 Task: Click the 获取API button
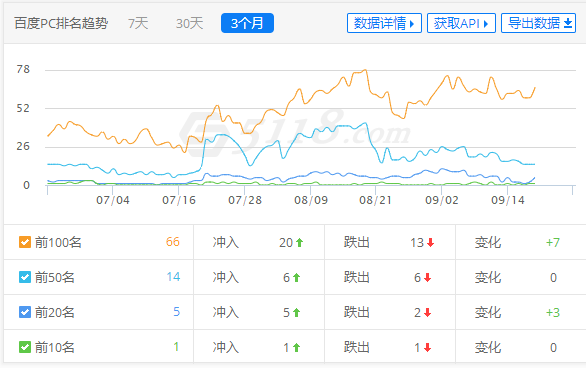tap(461, 23)
